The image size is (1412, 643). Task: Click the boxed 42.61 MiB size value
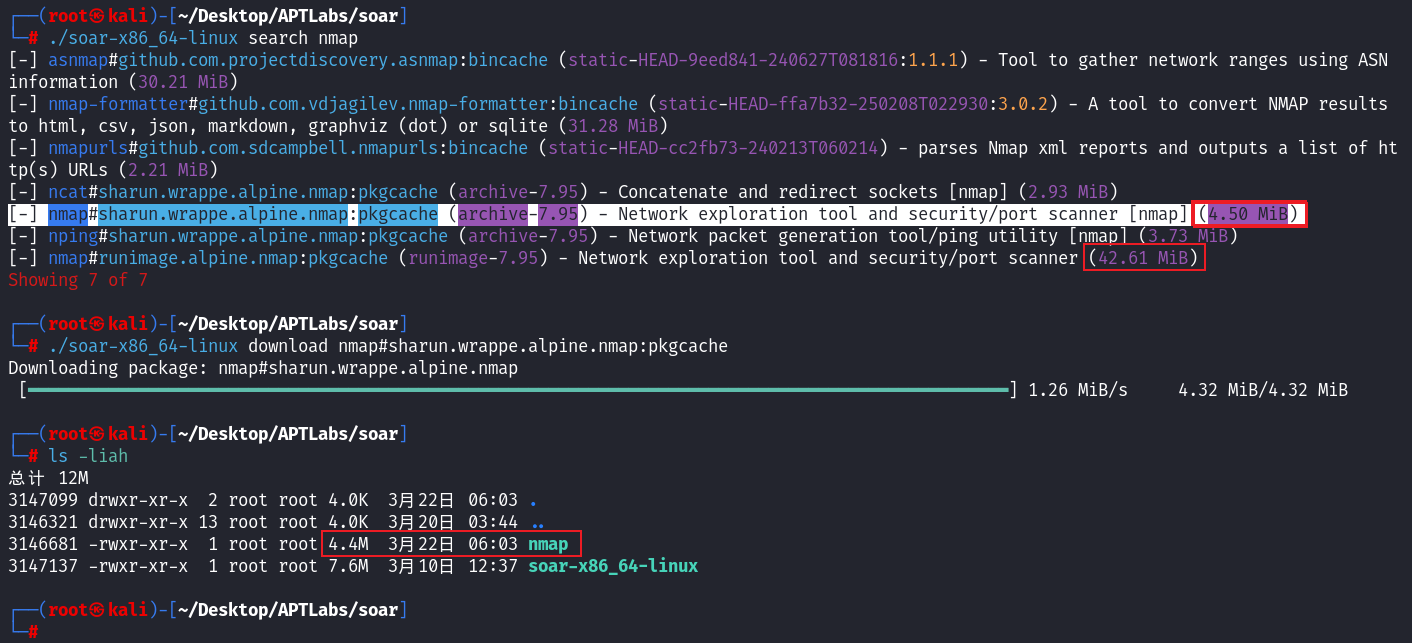(1145, 258)
